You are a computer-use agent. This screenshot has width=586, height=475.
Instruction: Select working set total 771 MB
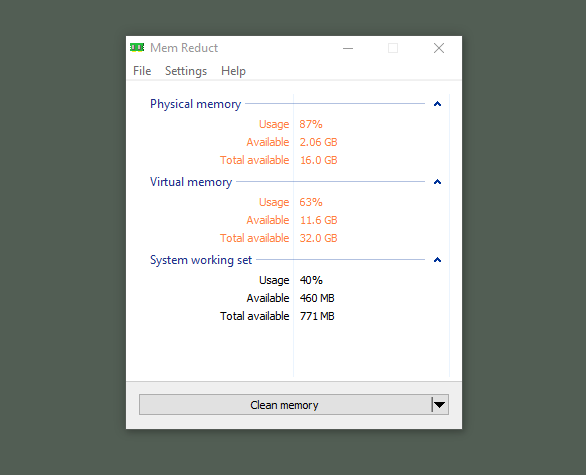(x=317, y=316)
